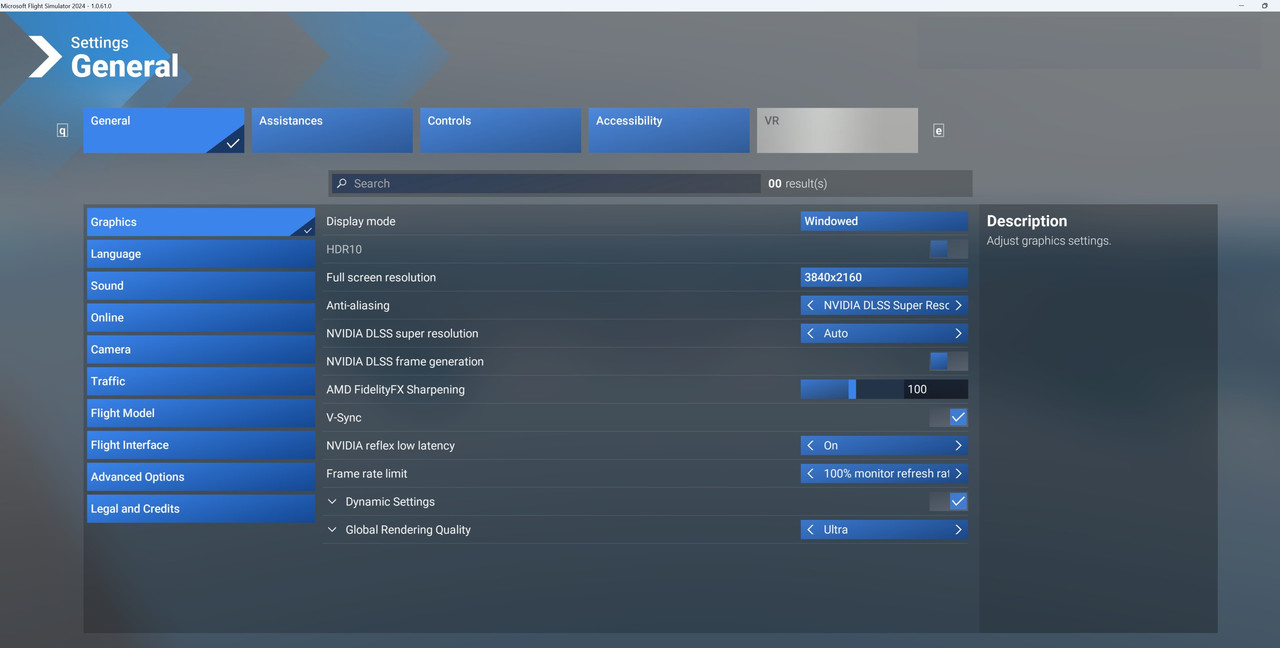
Task: Open the Flight Model category
Action: point(201,413)
